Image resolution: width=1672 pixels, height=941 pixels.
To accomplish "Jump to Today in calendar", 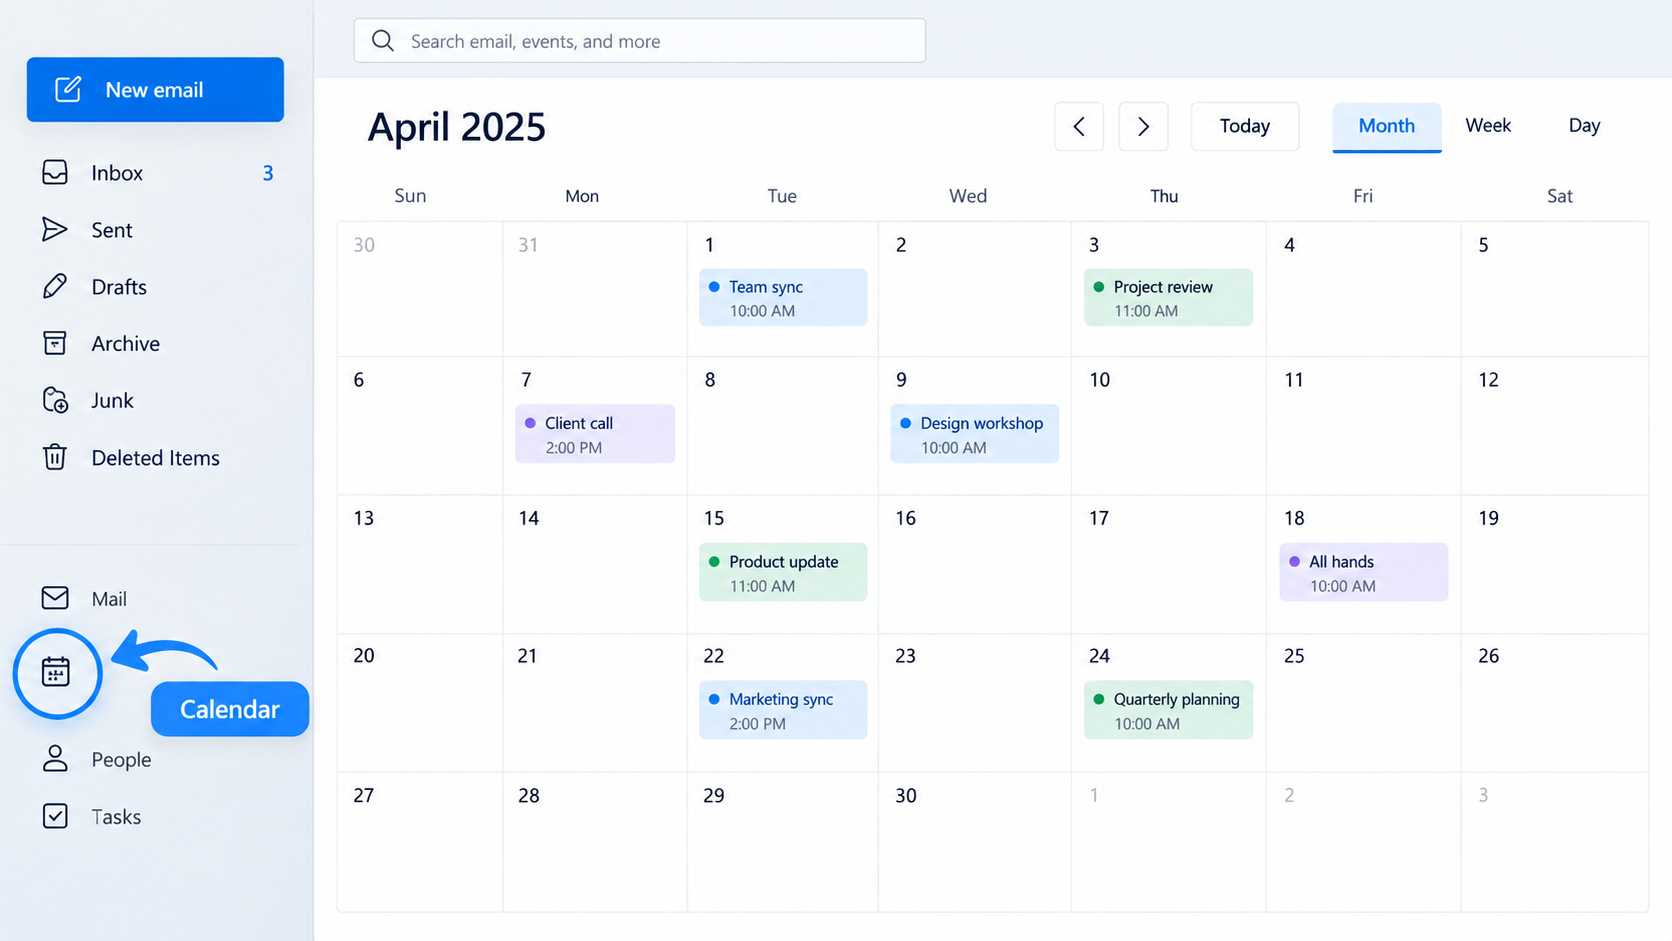I will 1245,126.
